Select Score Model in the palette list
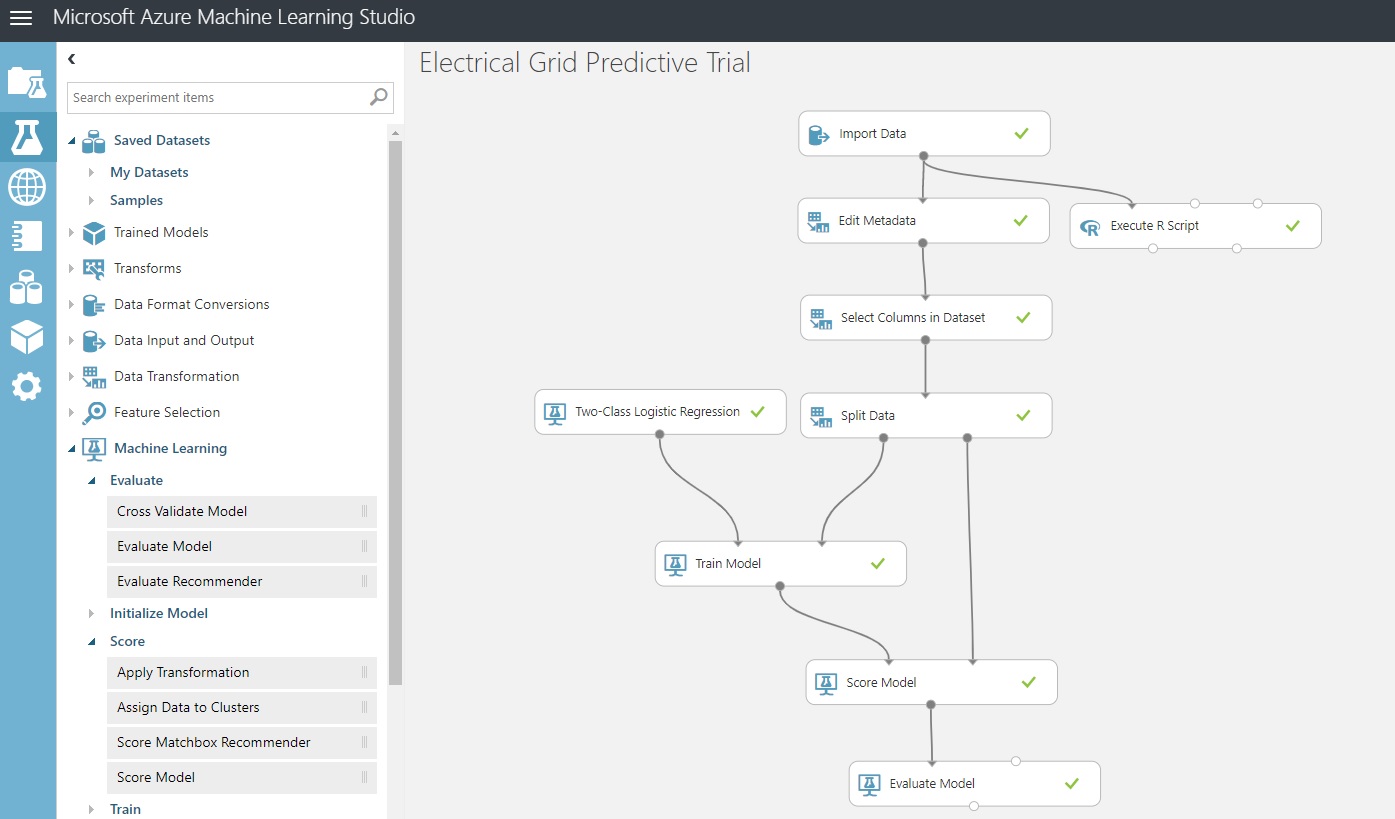The height and width of the screenshot is (819, 1395). point(242,778)
